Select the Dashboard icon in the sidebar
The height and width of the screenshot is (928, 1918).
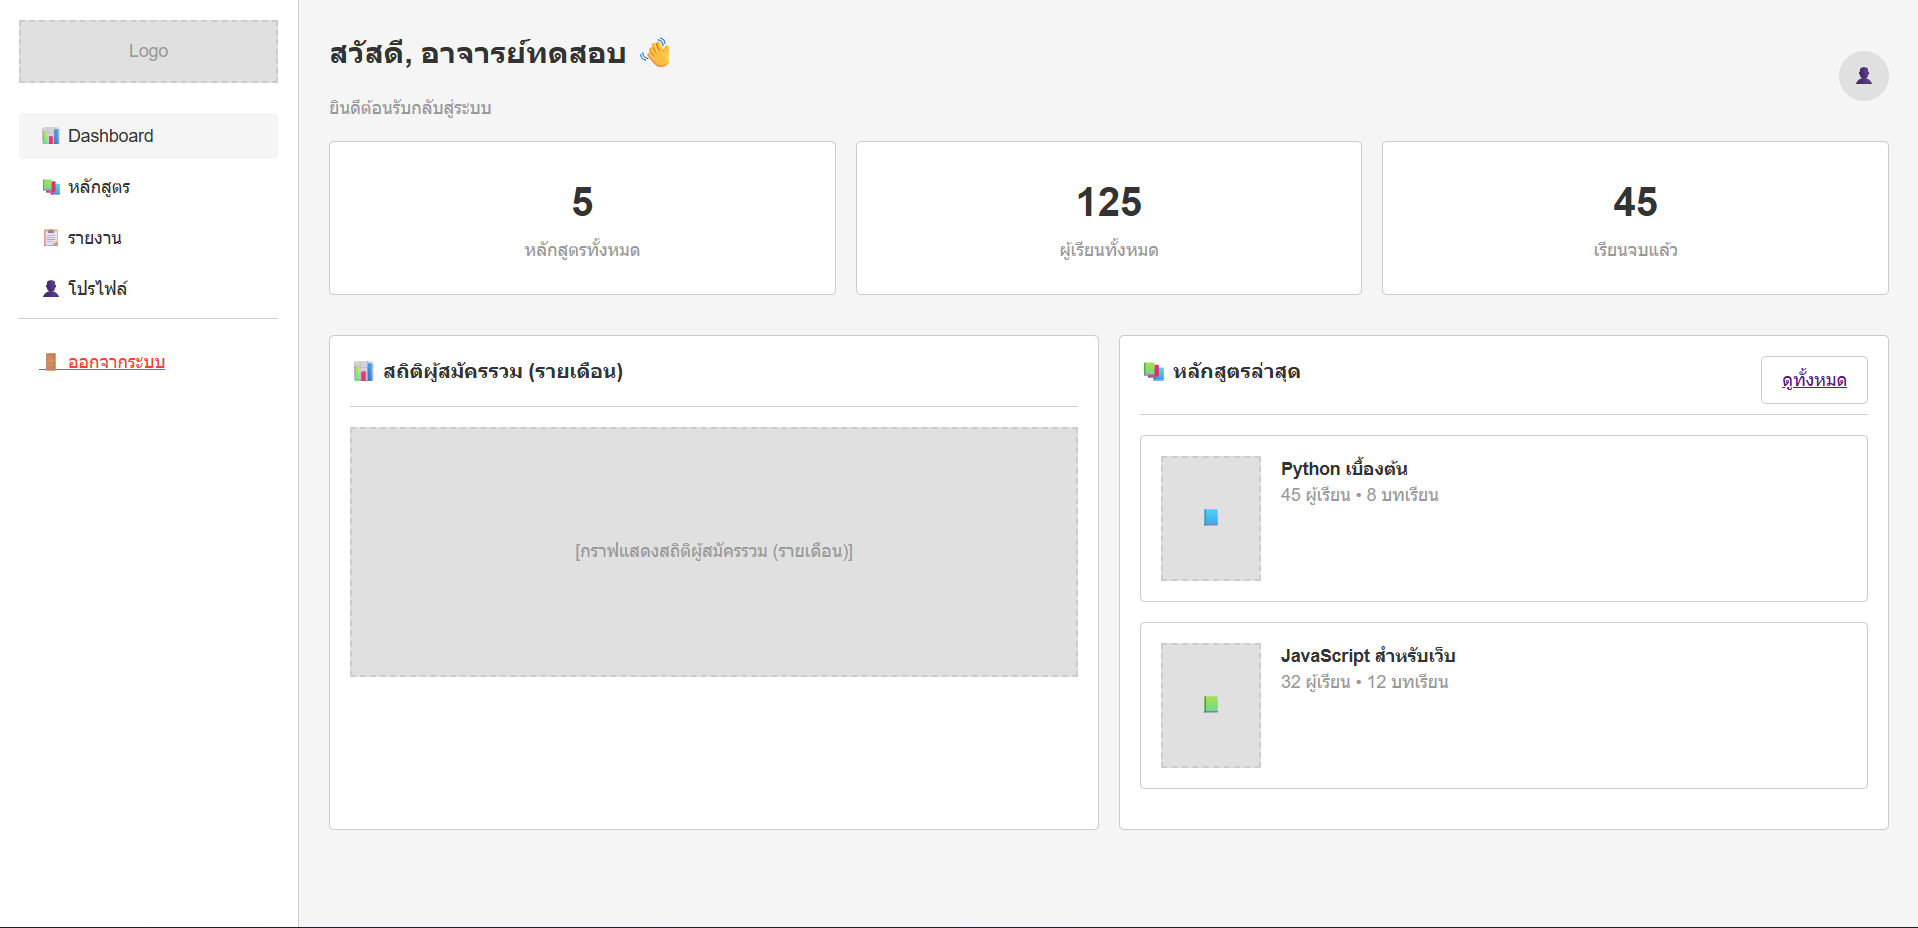(x=48, y=135)
